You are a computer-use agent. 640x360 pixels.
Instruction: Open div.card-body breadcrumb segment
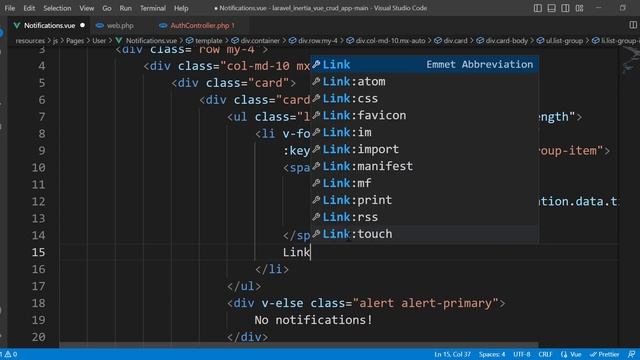pos(502,41)
